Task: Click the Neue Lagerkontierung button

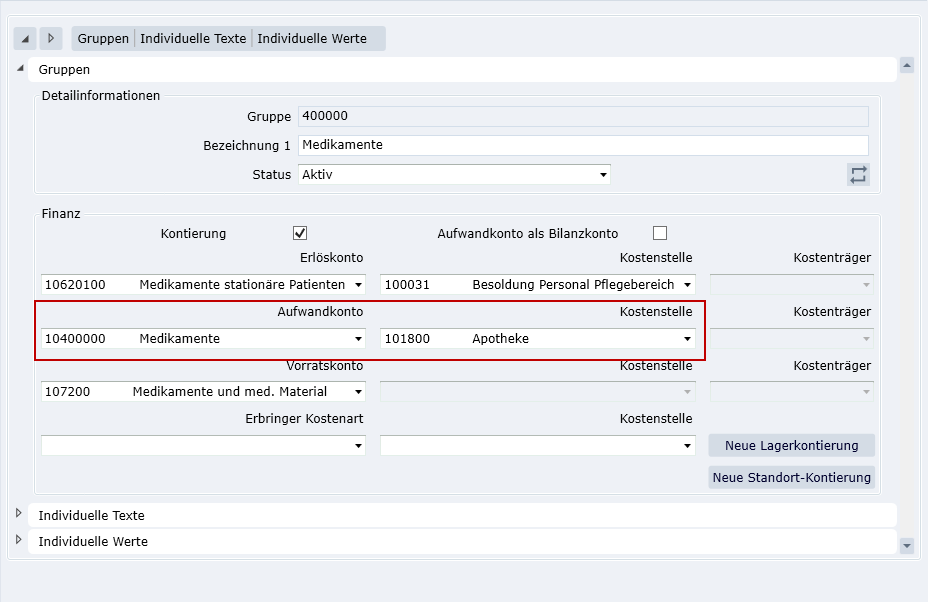Action: pyautogui.click(x=791, y=445)
